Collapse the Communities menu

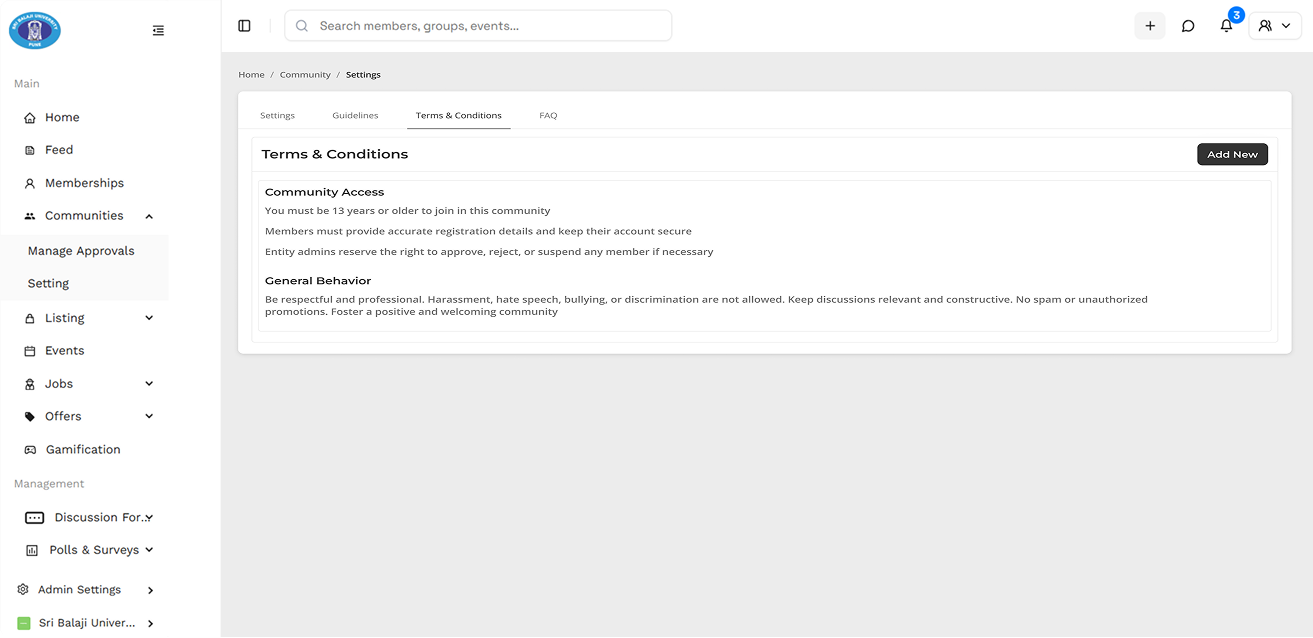[x=149, y=216]
